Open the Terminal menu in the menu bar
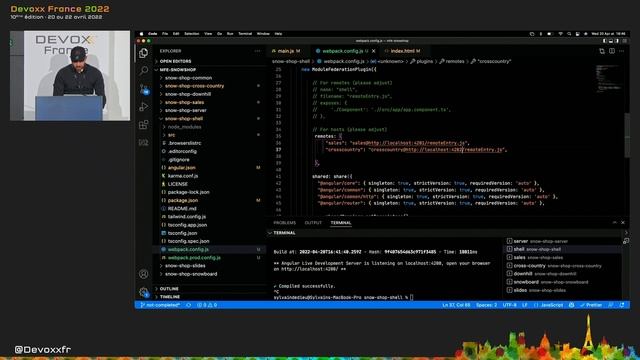This screenshot has width=640, height=360. tap(245, 34)
